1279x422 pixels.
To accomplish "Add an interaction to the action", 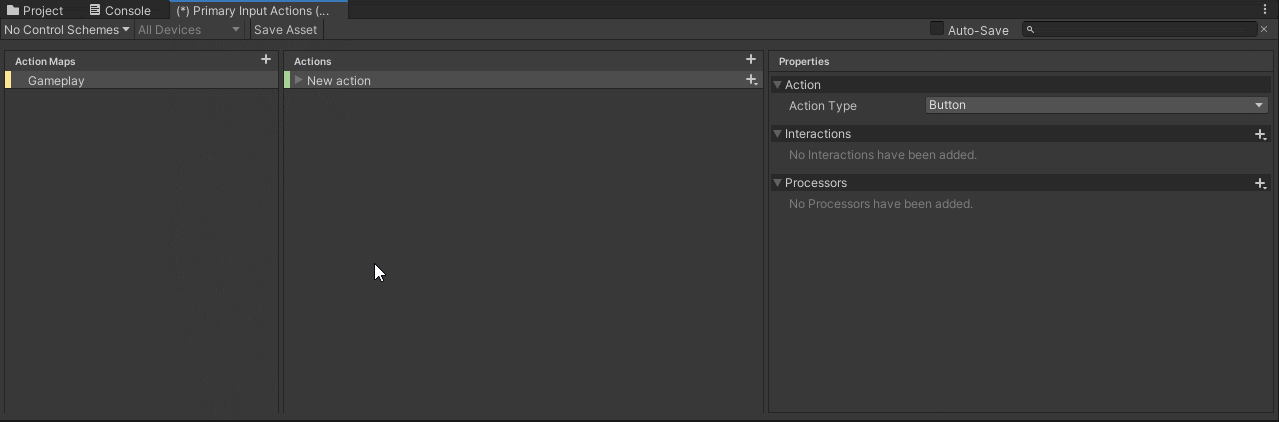I will 1260,134.
